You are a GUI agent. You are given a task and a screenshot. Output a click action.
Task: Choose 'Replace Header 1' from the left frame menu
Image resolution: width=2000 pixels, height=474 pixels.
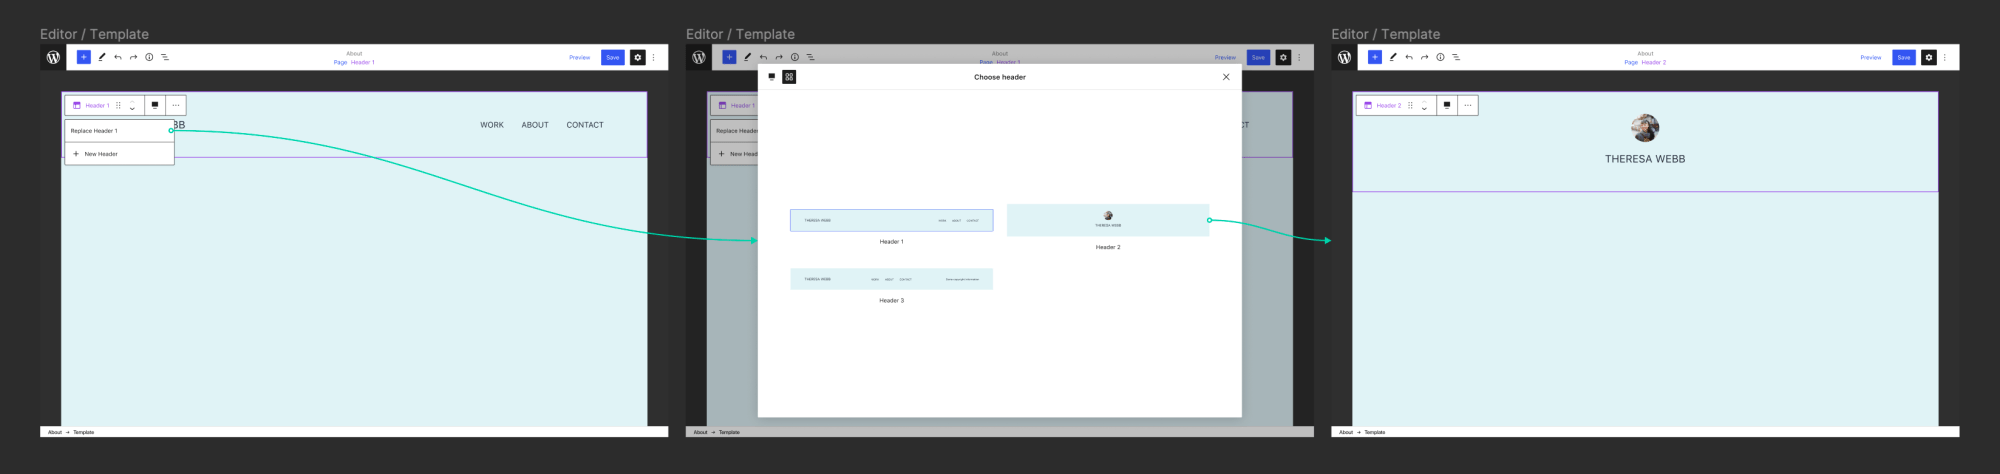point(94,131)
